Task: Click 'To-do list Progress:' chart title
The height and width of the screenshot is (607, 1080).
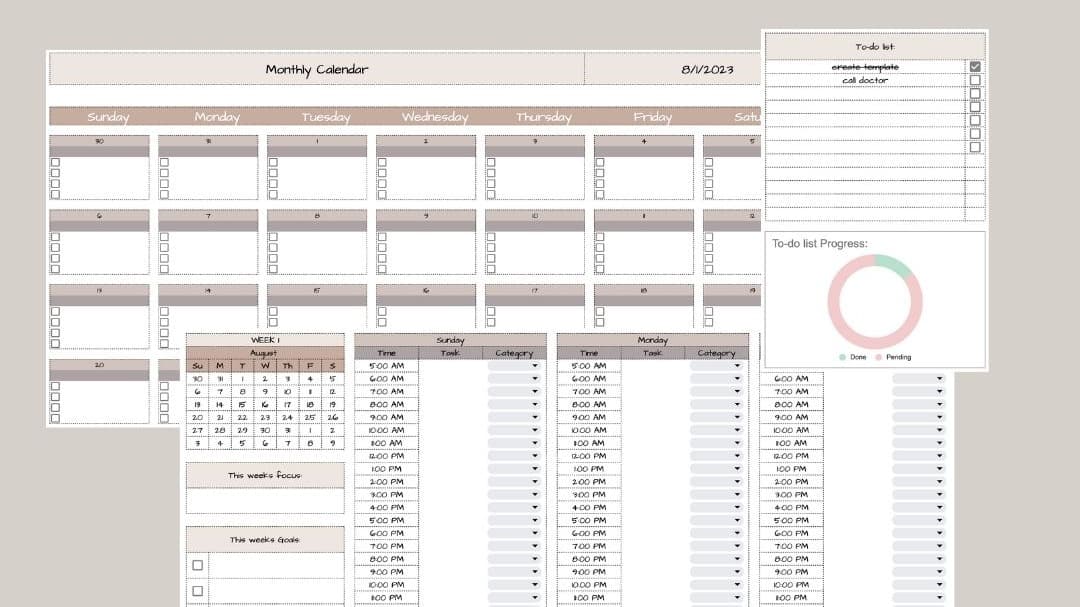Action: point(820,243)
